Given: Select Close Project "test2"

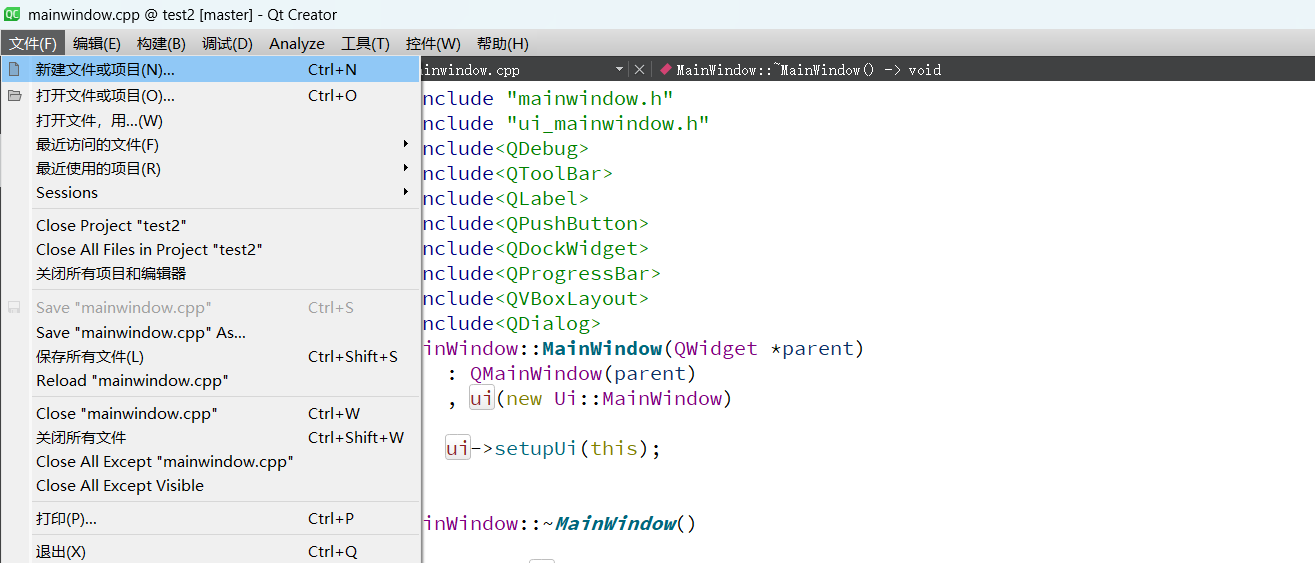Looking at the screenshot, I should (211, 225).
